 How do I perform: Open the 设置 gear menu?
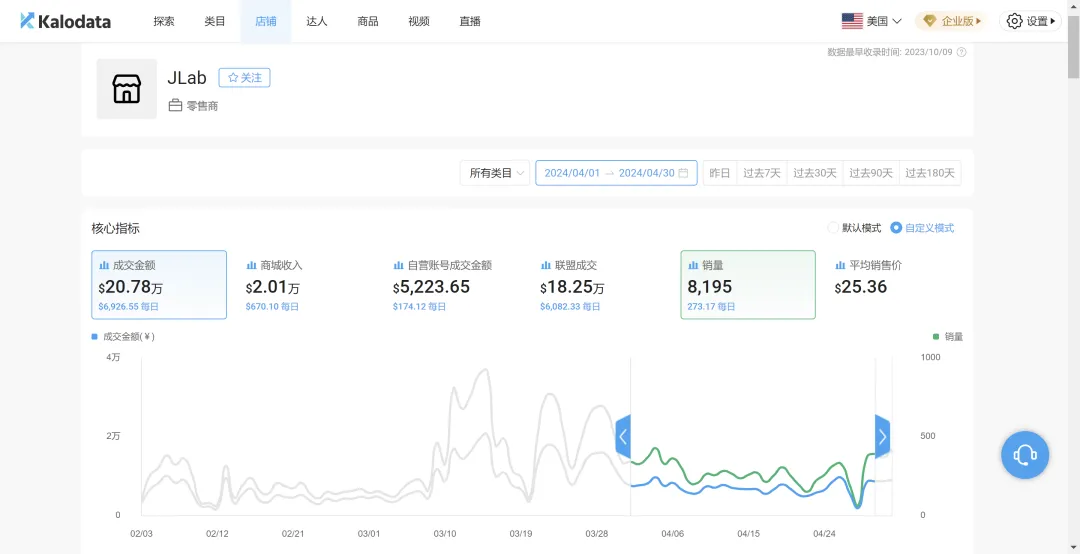tap(1030, 21)
